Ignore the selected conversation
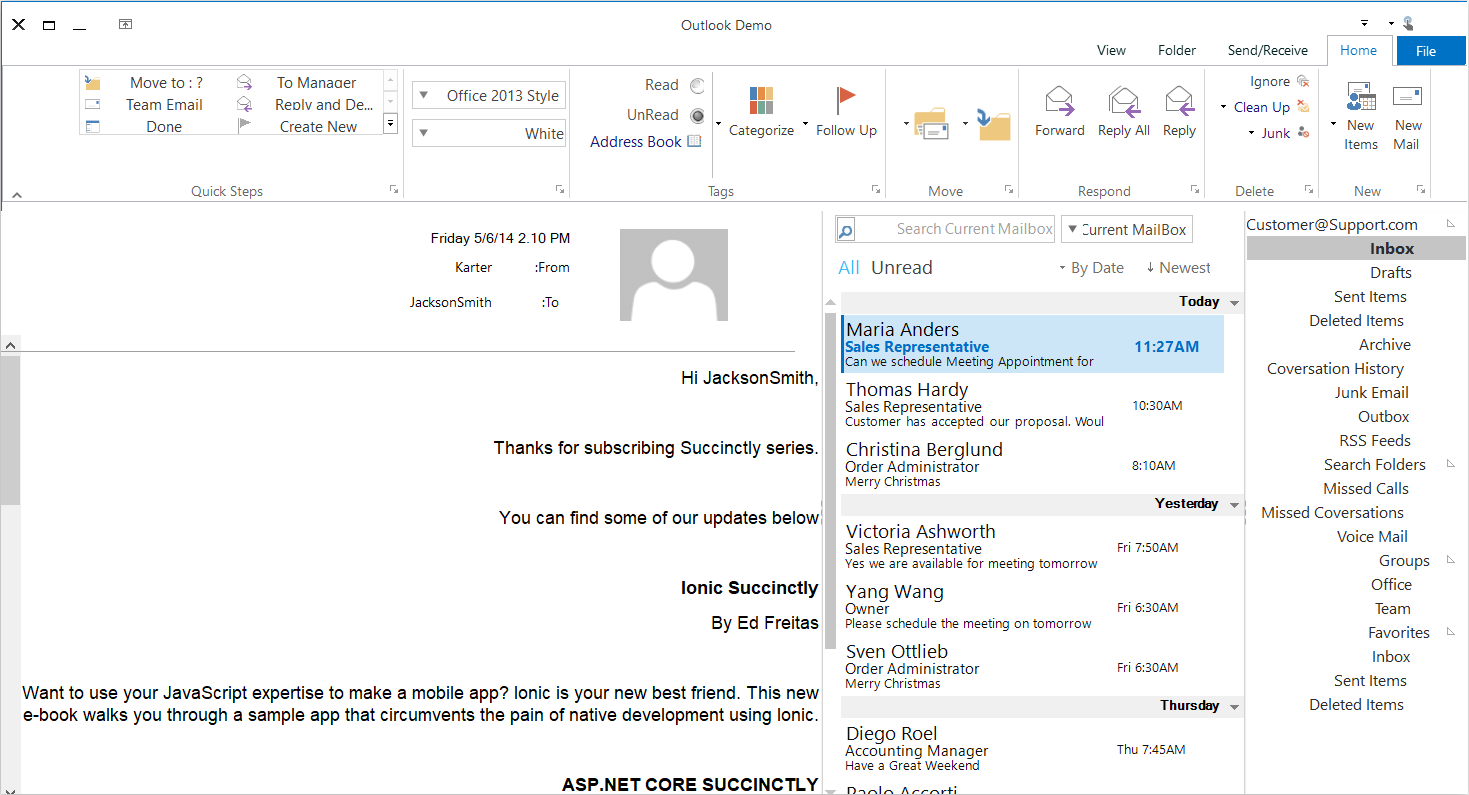Image resolution: width=1469 pixels, height=795 pixels. click(x=1269, y=80)
